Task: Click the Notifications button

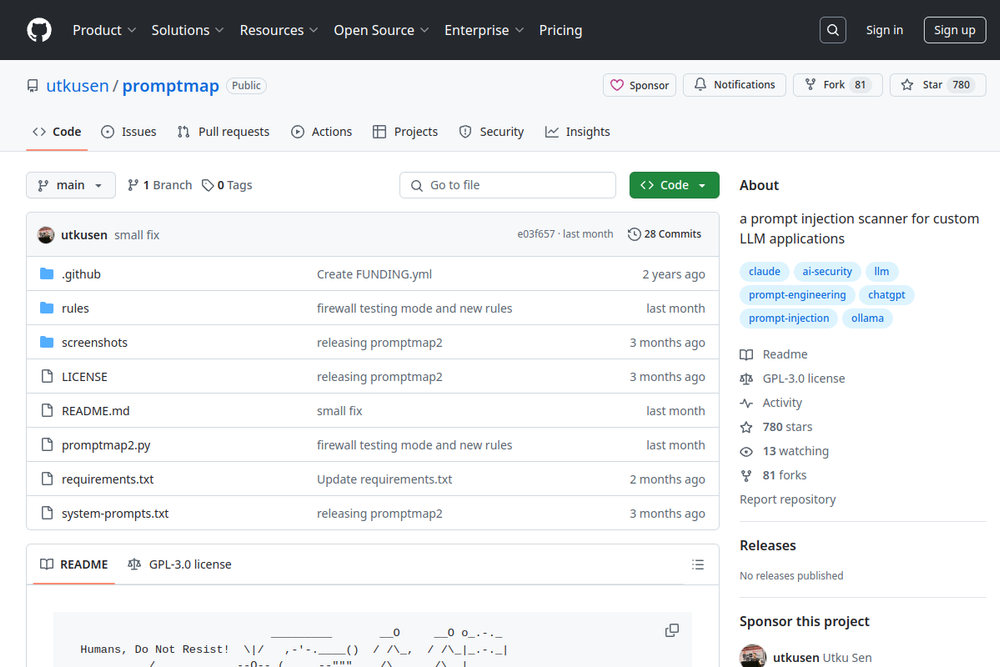Action: coord(735,85)
